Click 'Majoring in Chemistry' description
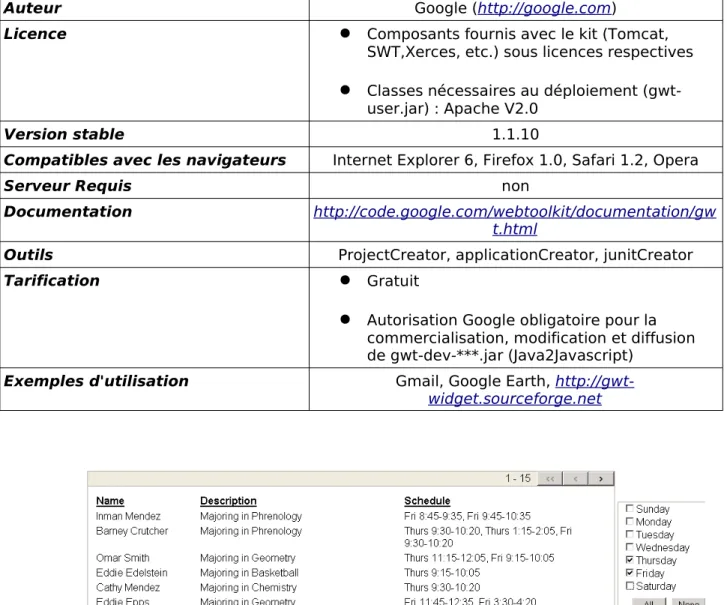Image resolution: width=727 pixels, height=605 pixels. [248, 587]
